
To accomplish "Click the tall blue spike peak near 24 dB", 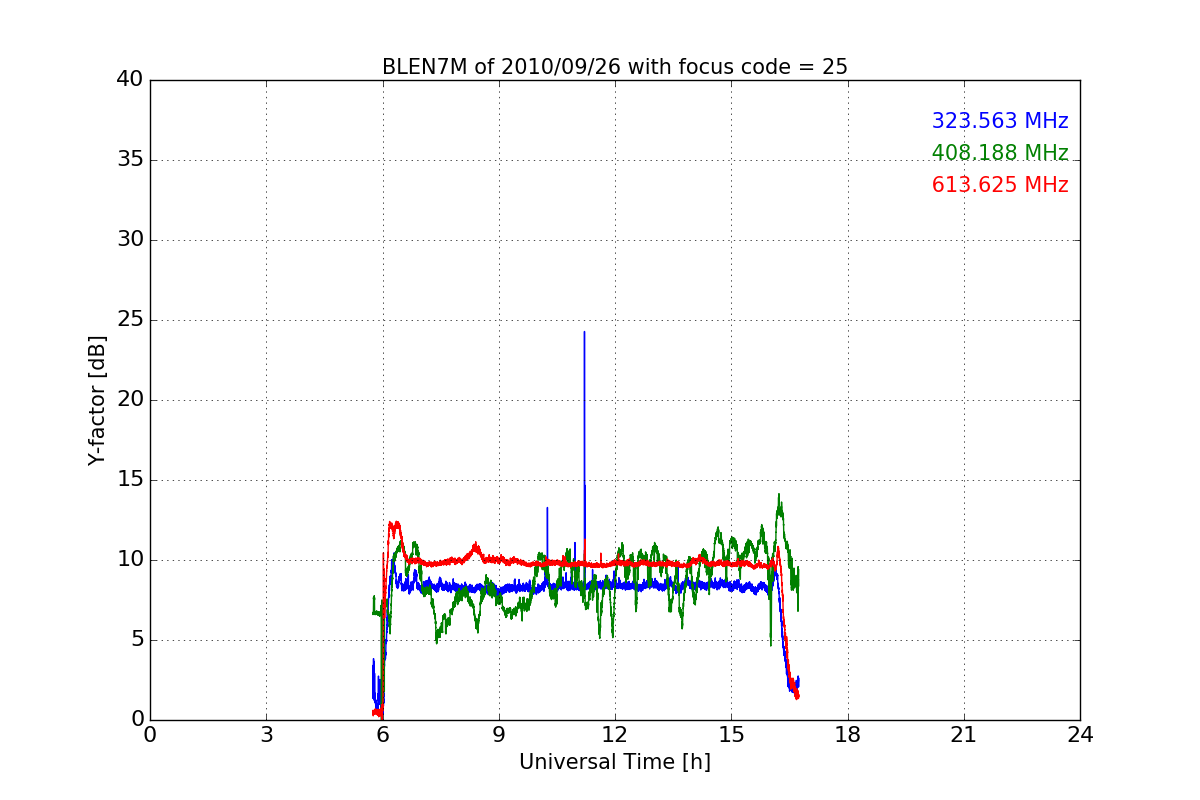I will click(x=584, y=333).
